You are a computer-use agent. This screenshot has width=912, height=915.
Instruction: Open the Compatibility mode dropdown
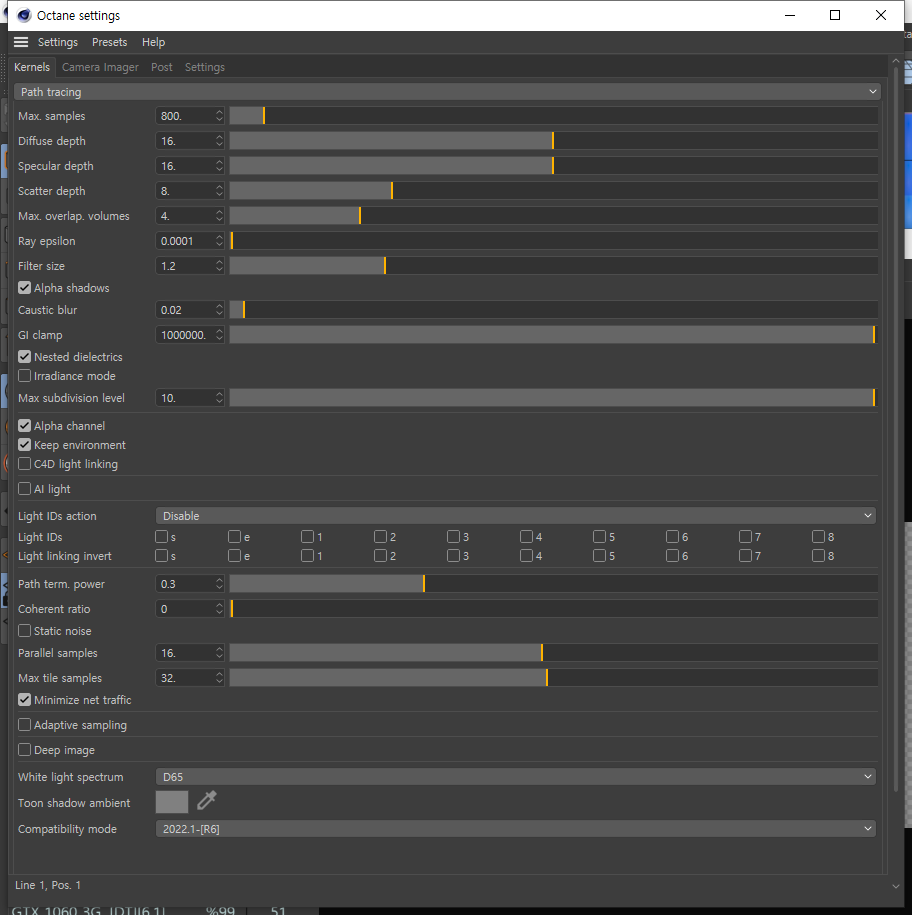click(516, 829)
